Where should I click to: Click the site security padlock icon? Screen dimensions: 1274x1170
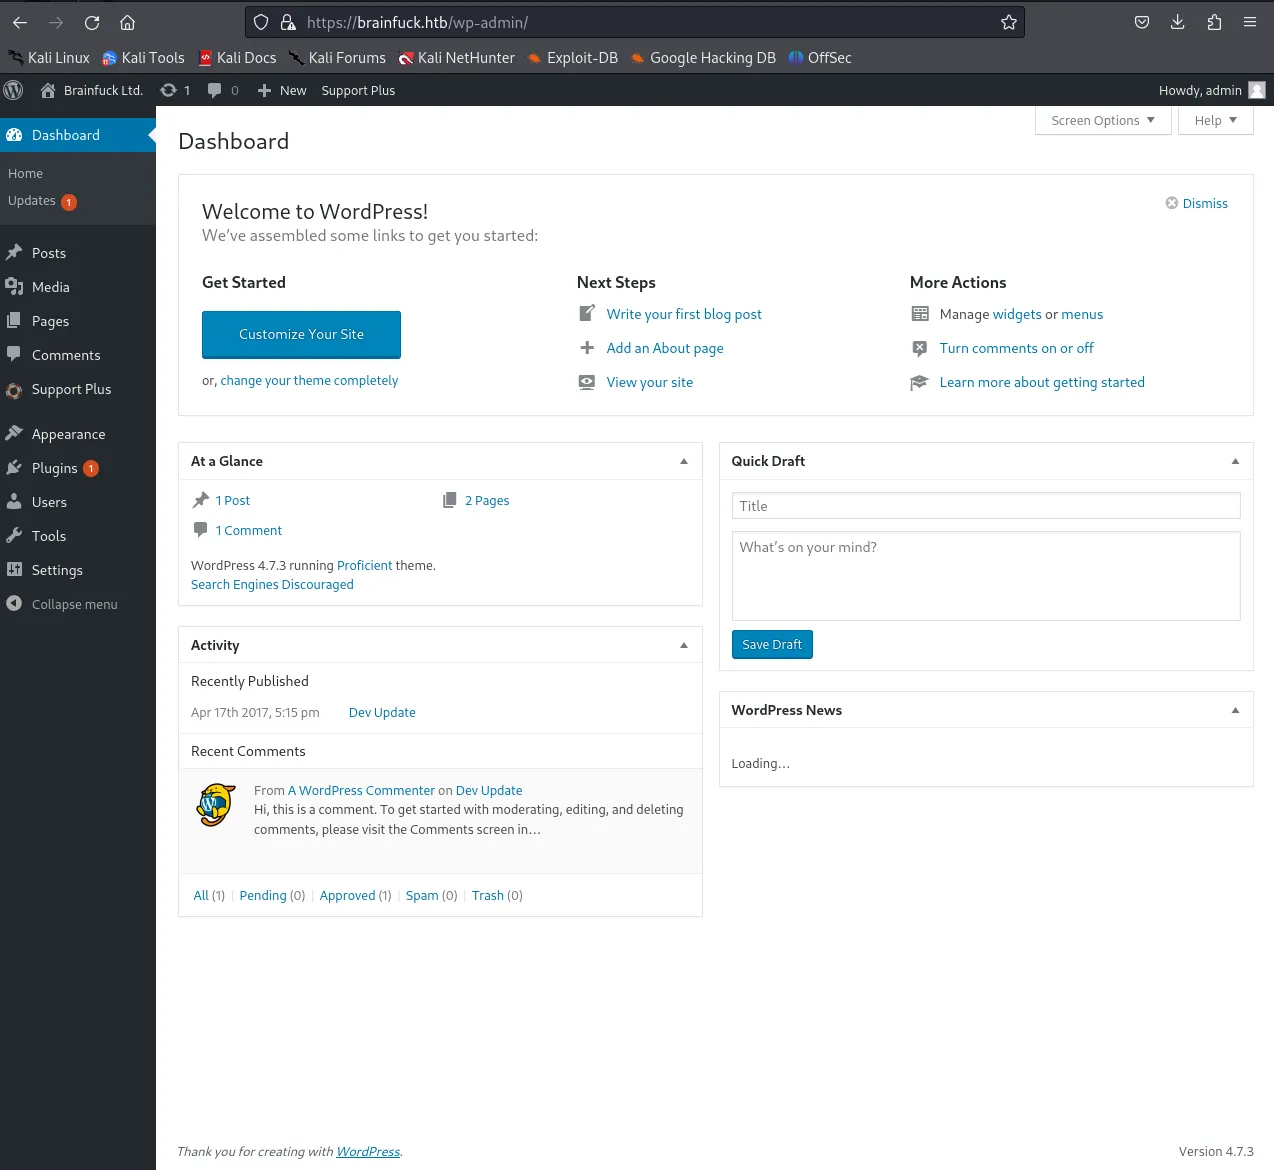(x=288, y=22)
